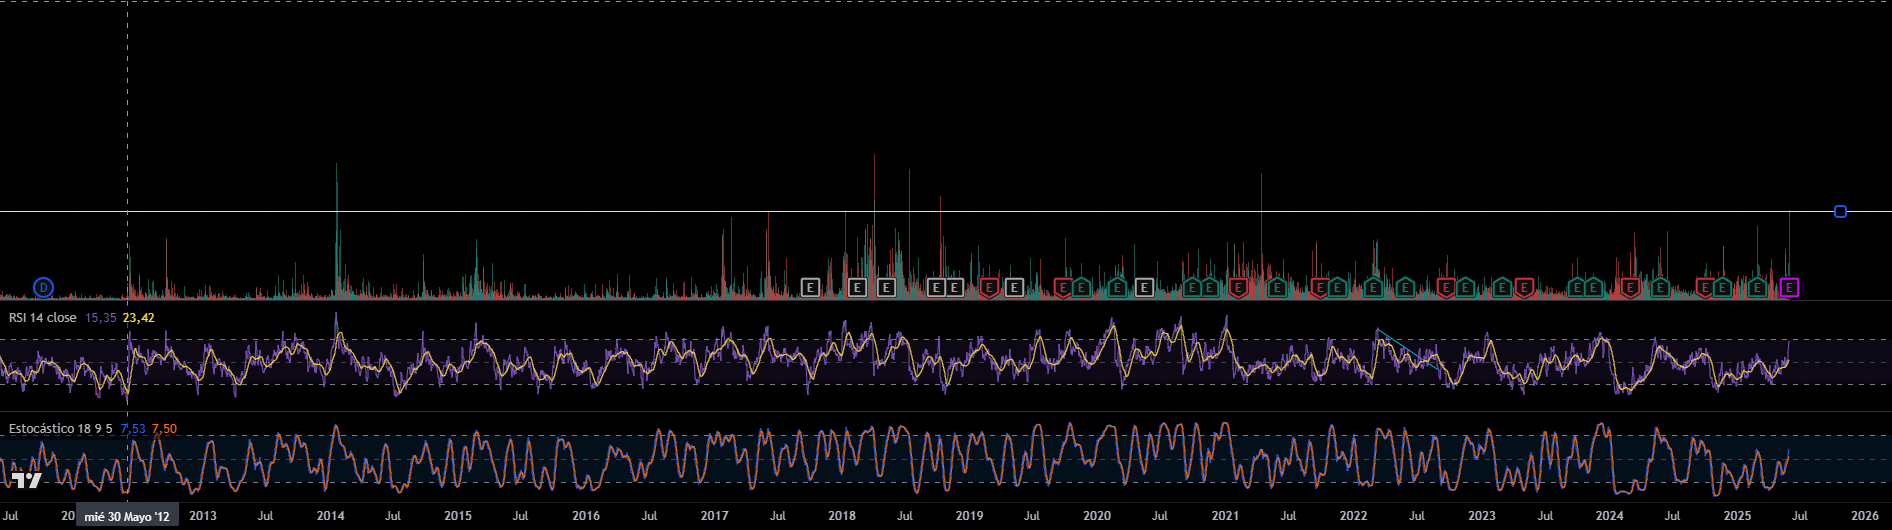The image size is (1892, 530).
Task: Click the 2014 label on time axis
Action: (330, 516)
